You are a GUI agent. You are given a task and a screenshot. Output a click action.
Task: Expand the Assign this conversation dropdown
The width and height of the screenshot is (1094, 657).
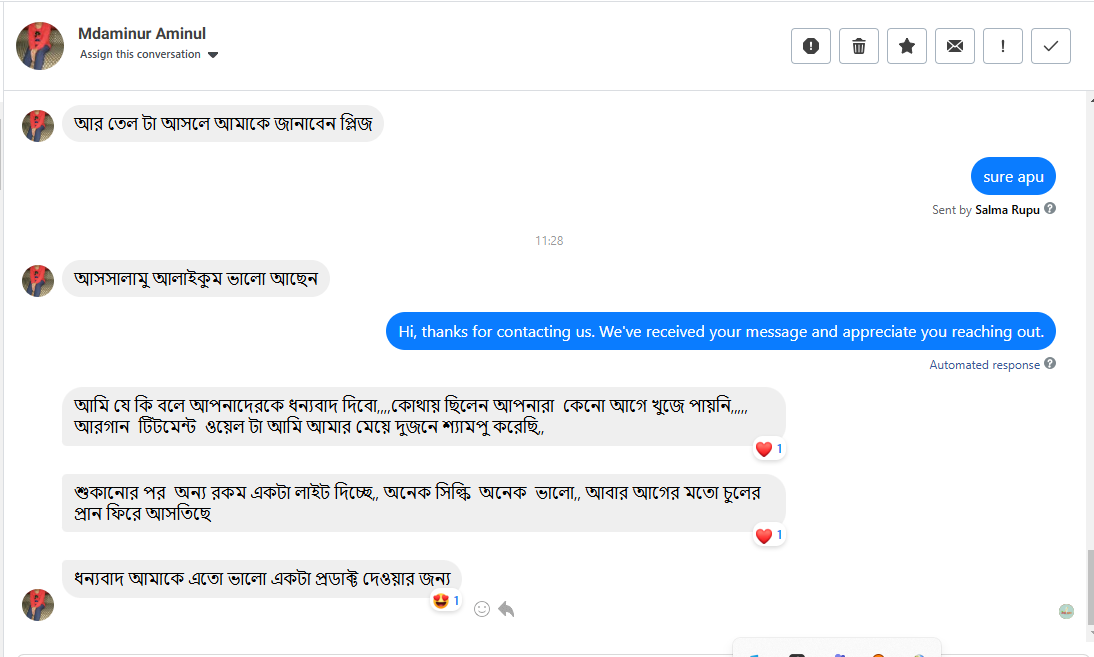click(x=213, y=55)
